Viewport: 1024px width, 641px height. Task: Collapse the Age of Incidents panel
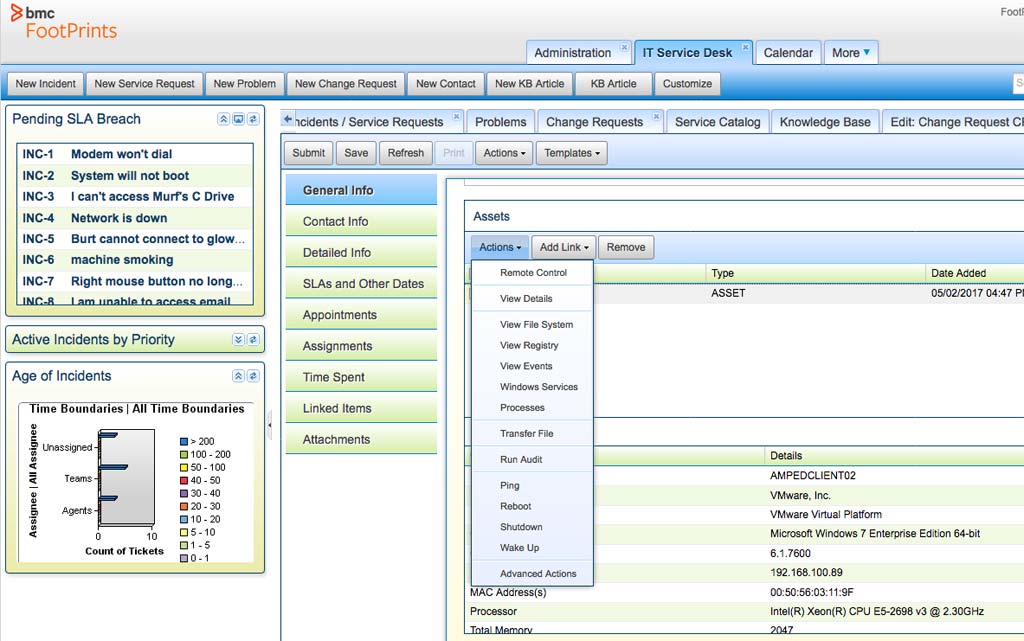[238, 376]
